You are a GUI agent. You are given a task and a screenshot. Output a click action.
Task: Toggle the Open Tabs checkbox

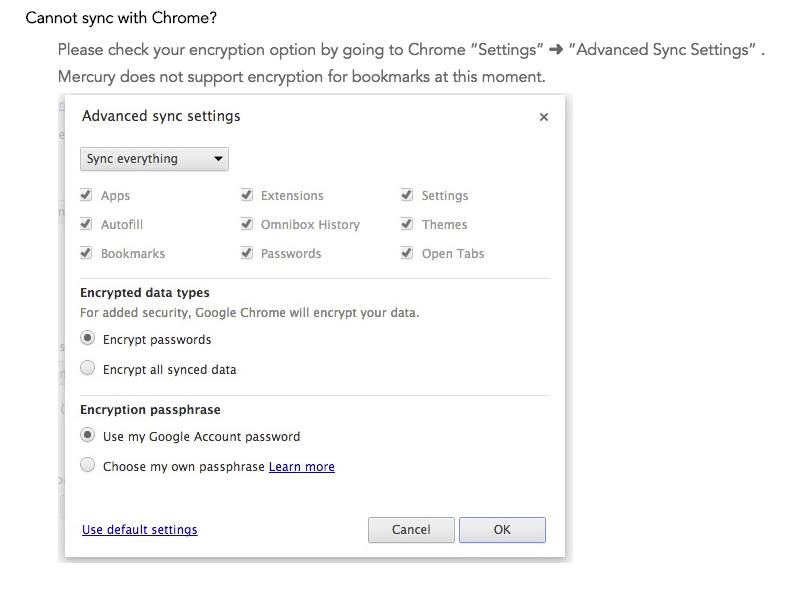pyautogui.click(x=407, y=253)
